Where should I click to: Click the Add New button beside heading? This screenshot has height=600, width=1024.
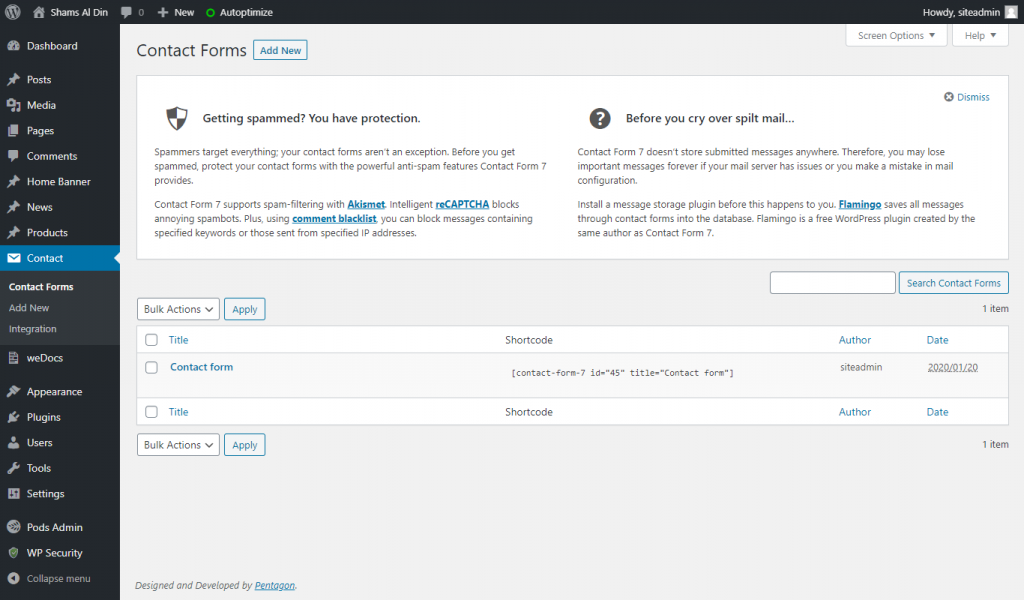(280, 50)
